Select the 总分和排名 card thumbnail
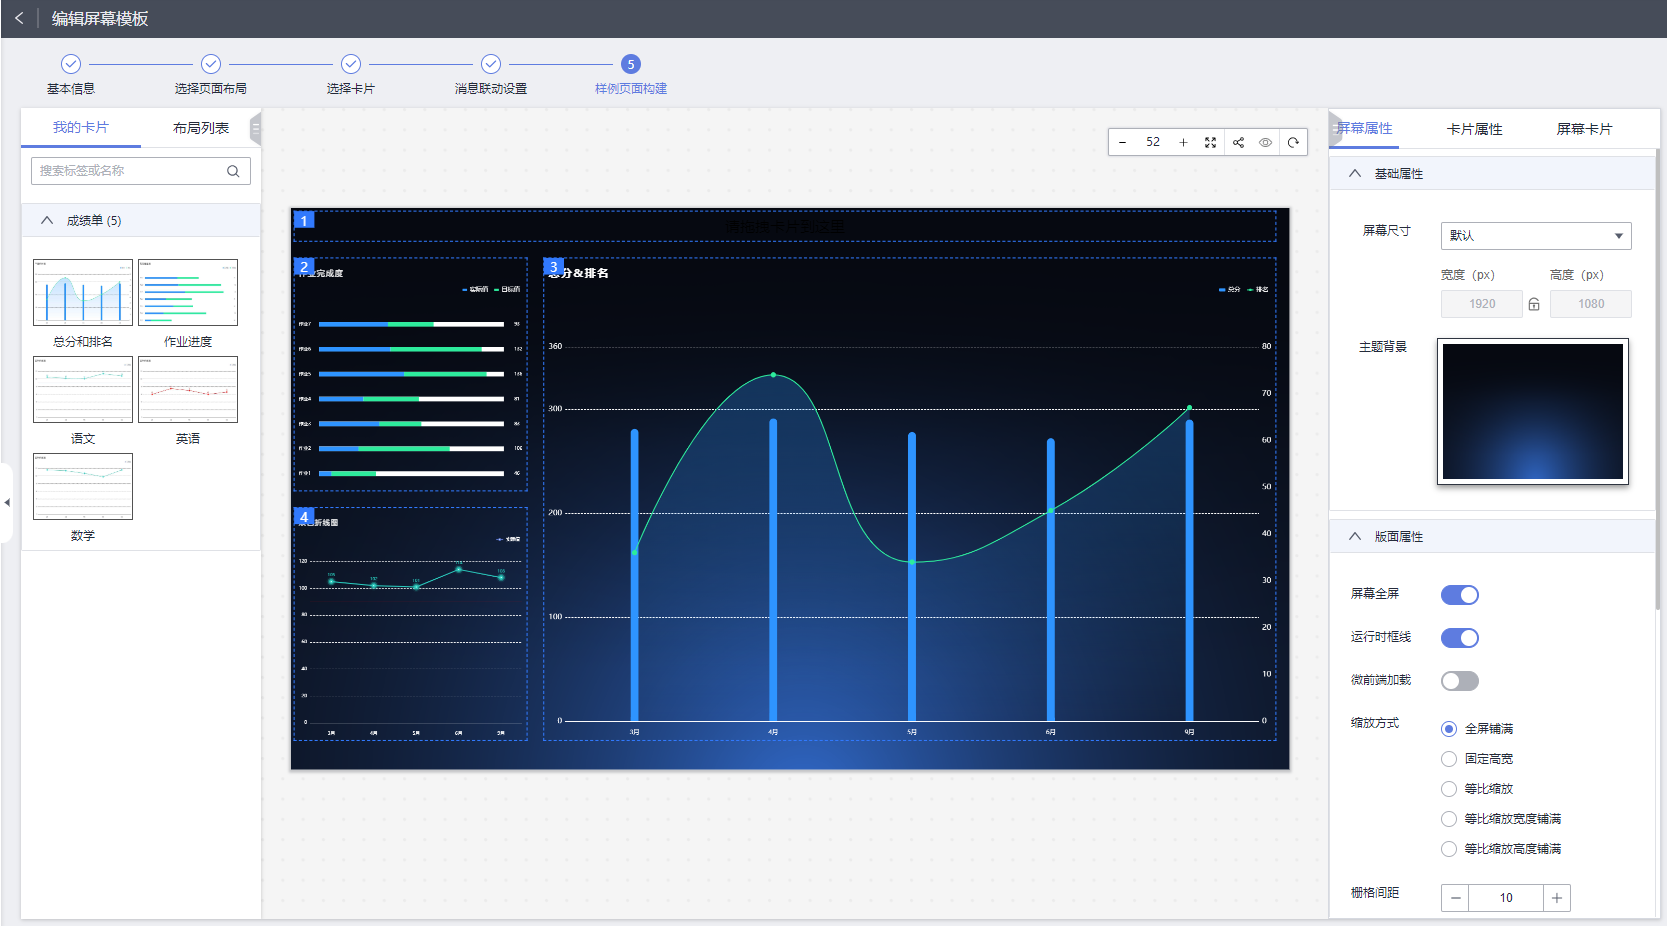Screen dimensions: 1667x926 83,293
